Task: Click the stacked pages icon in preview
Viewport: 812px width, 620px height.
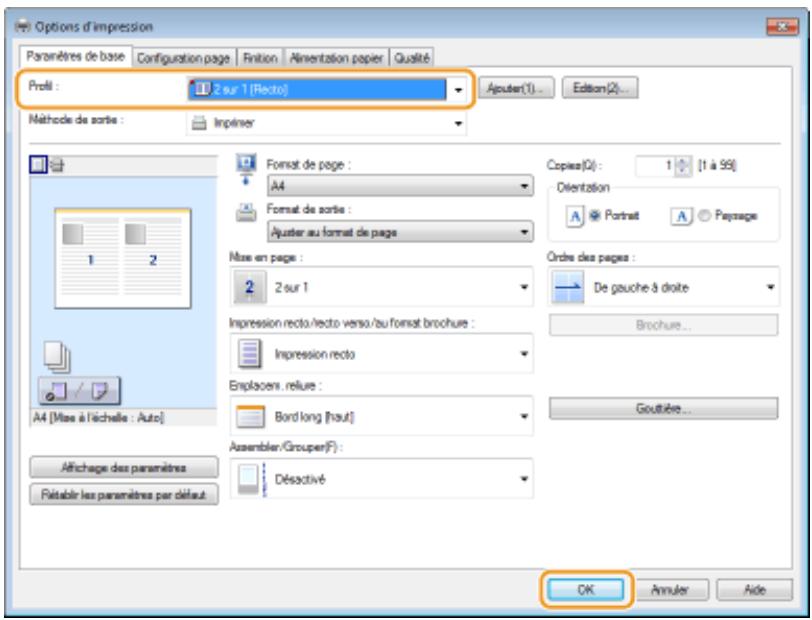Action: click(x=57, y=357)
